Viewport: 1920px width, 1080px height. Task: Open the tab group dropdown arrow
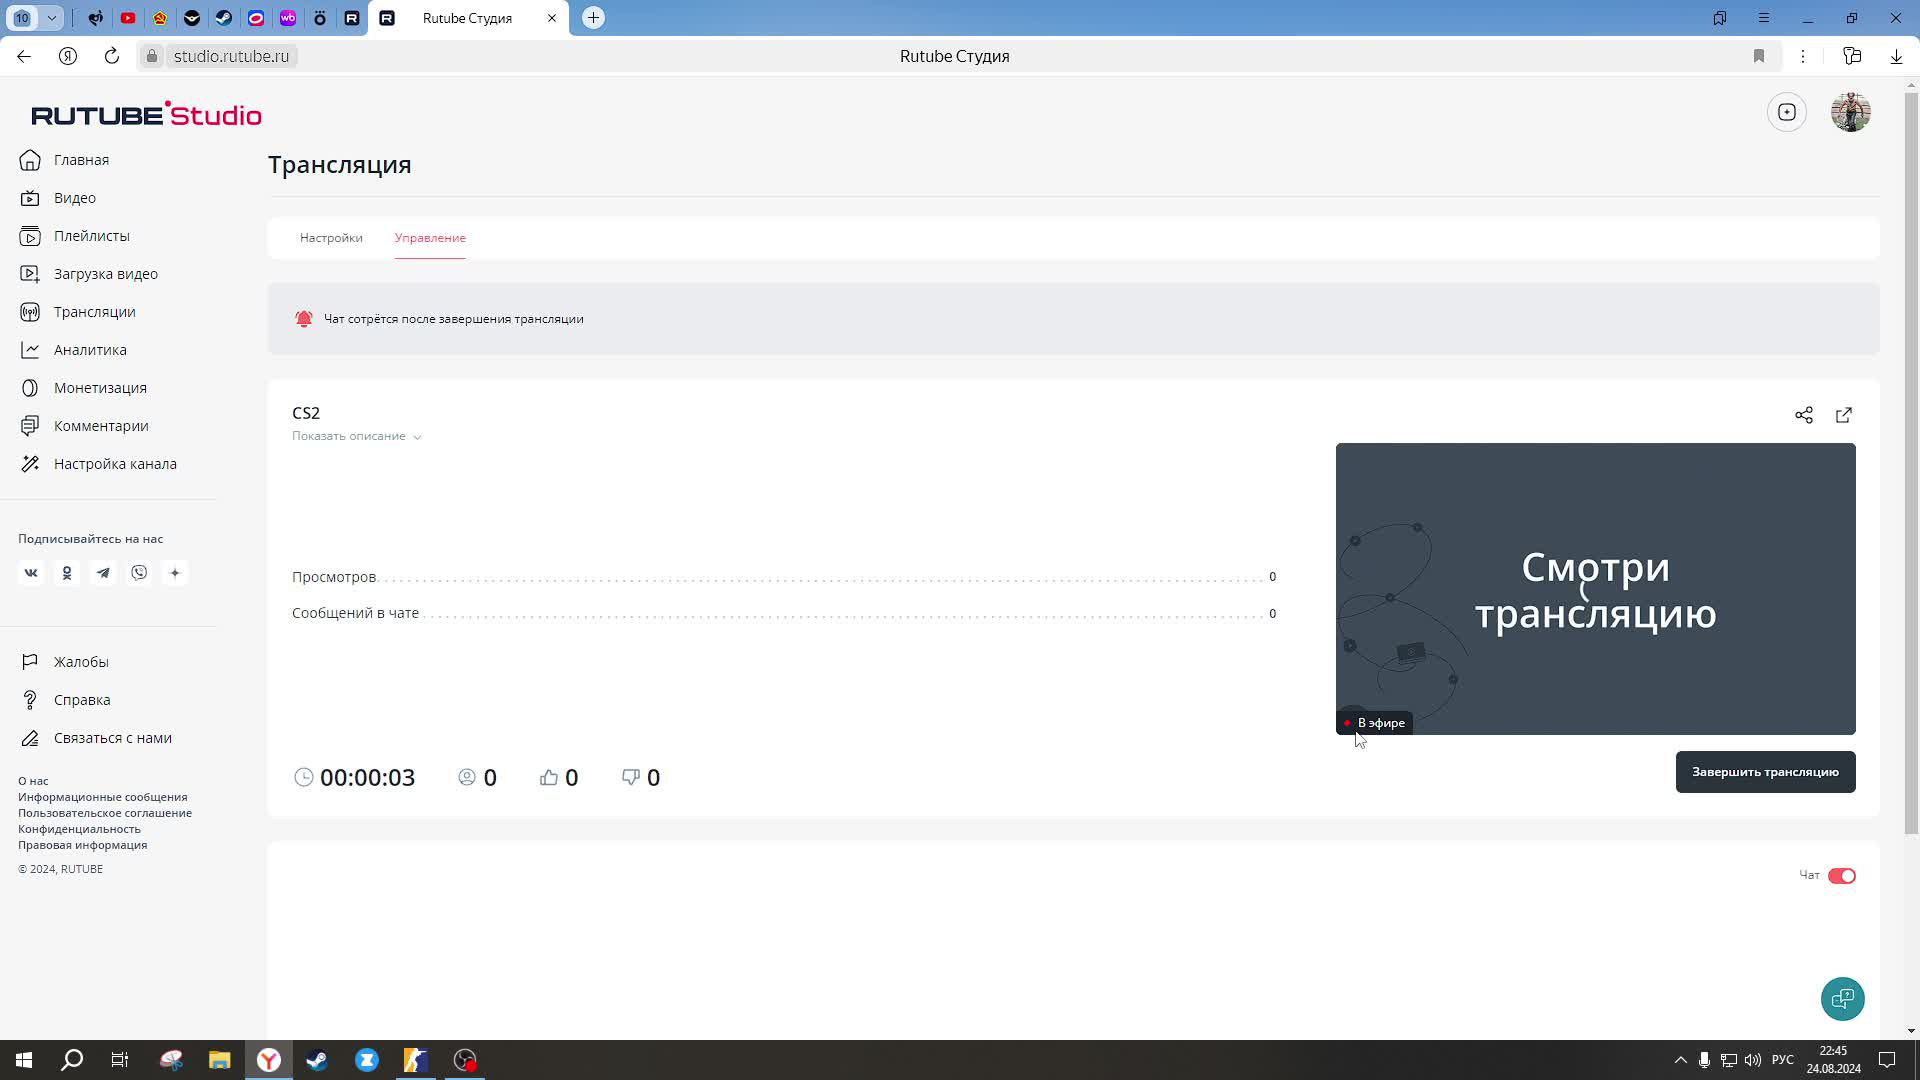coord(52,18)
